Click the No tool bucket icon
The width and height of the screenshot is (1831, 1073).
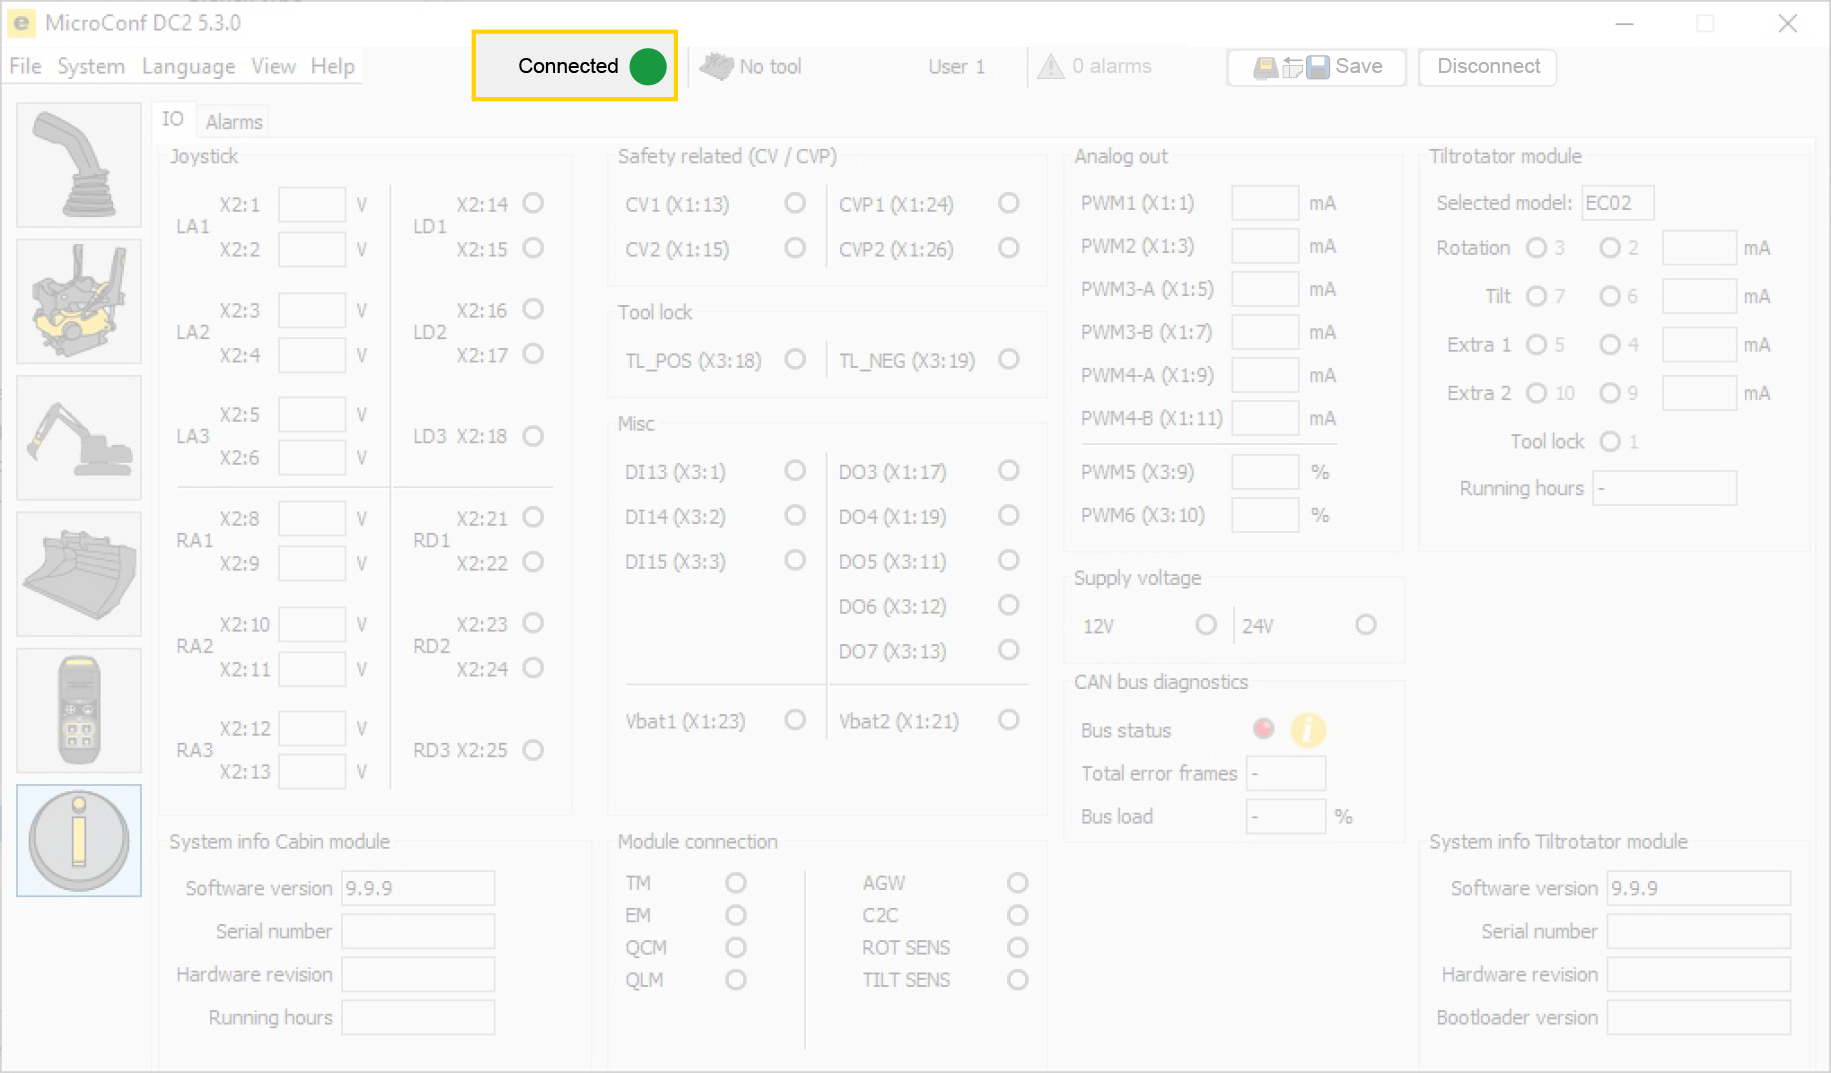coord(716,67)
